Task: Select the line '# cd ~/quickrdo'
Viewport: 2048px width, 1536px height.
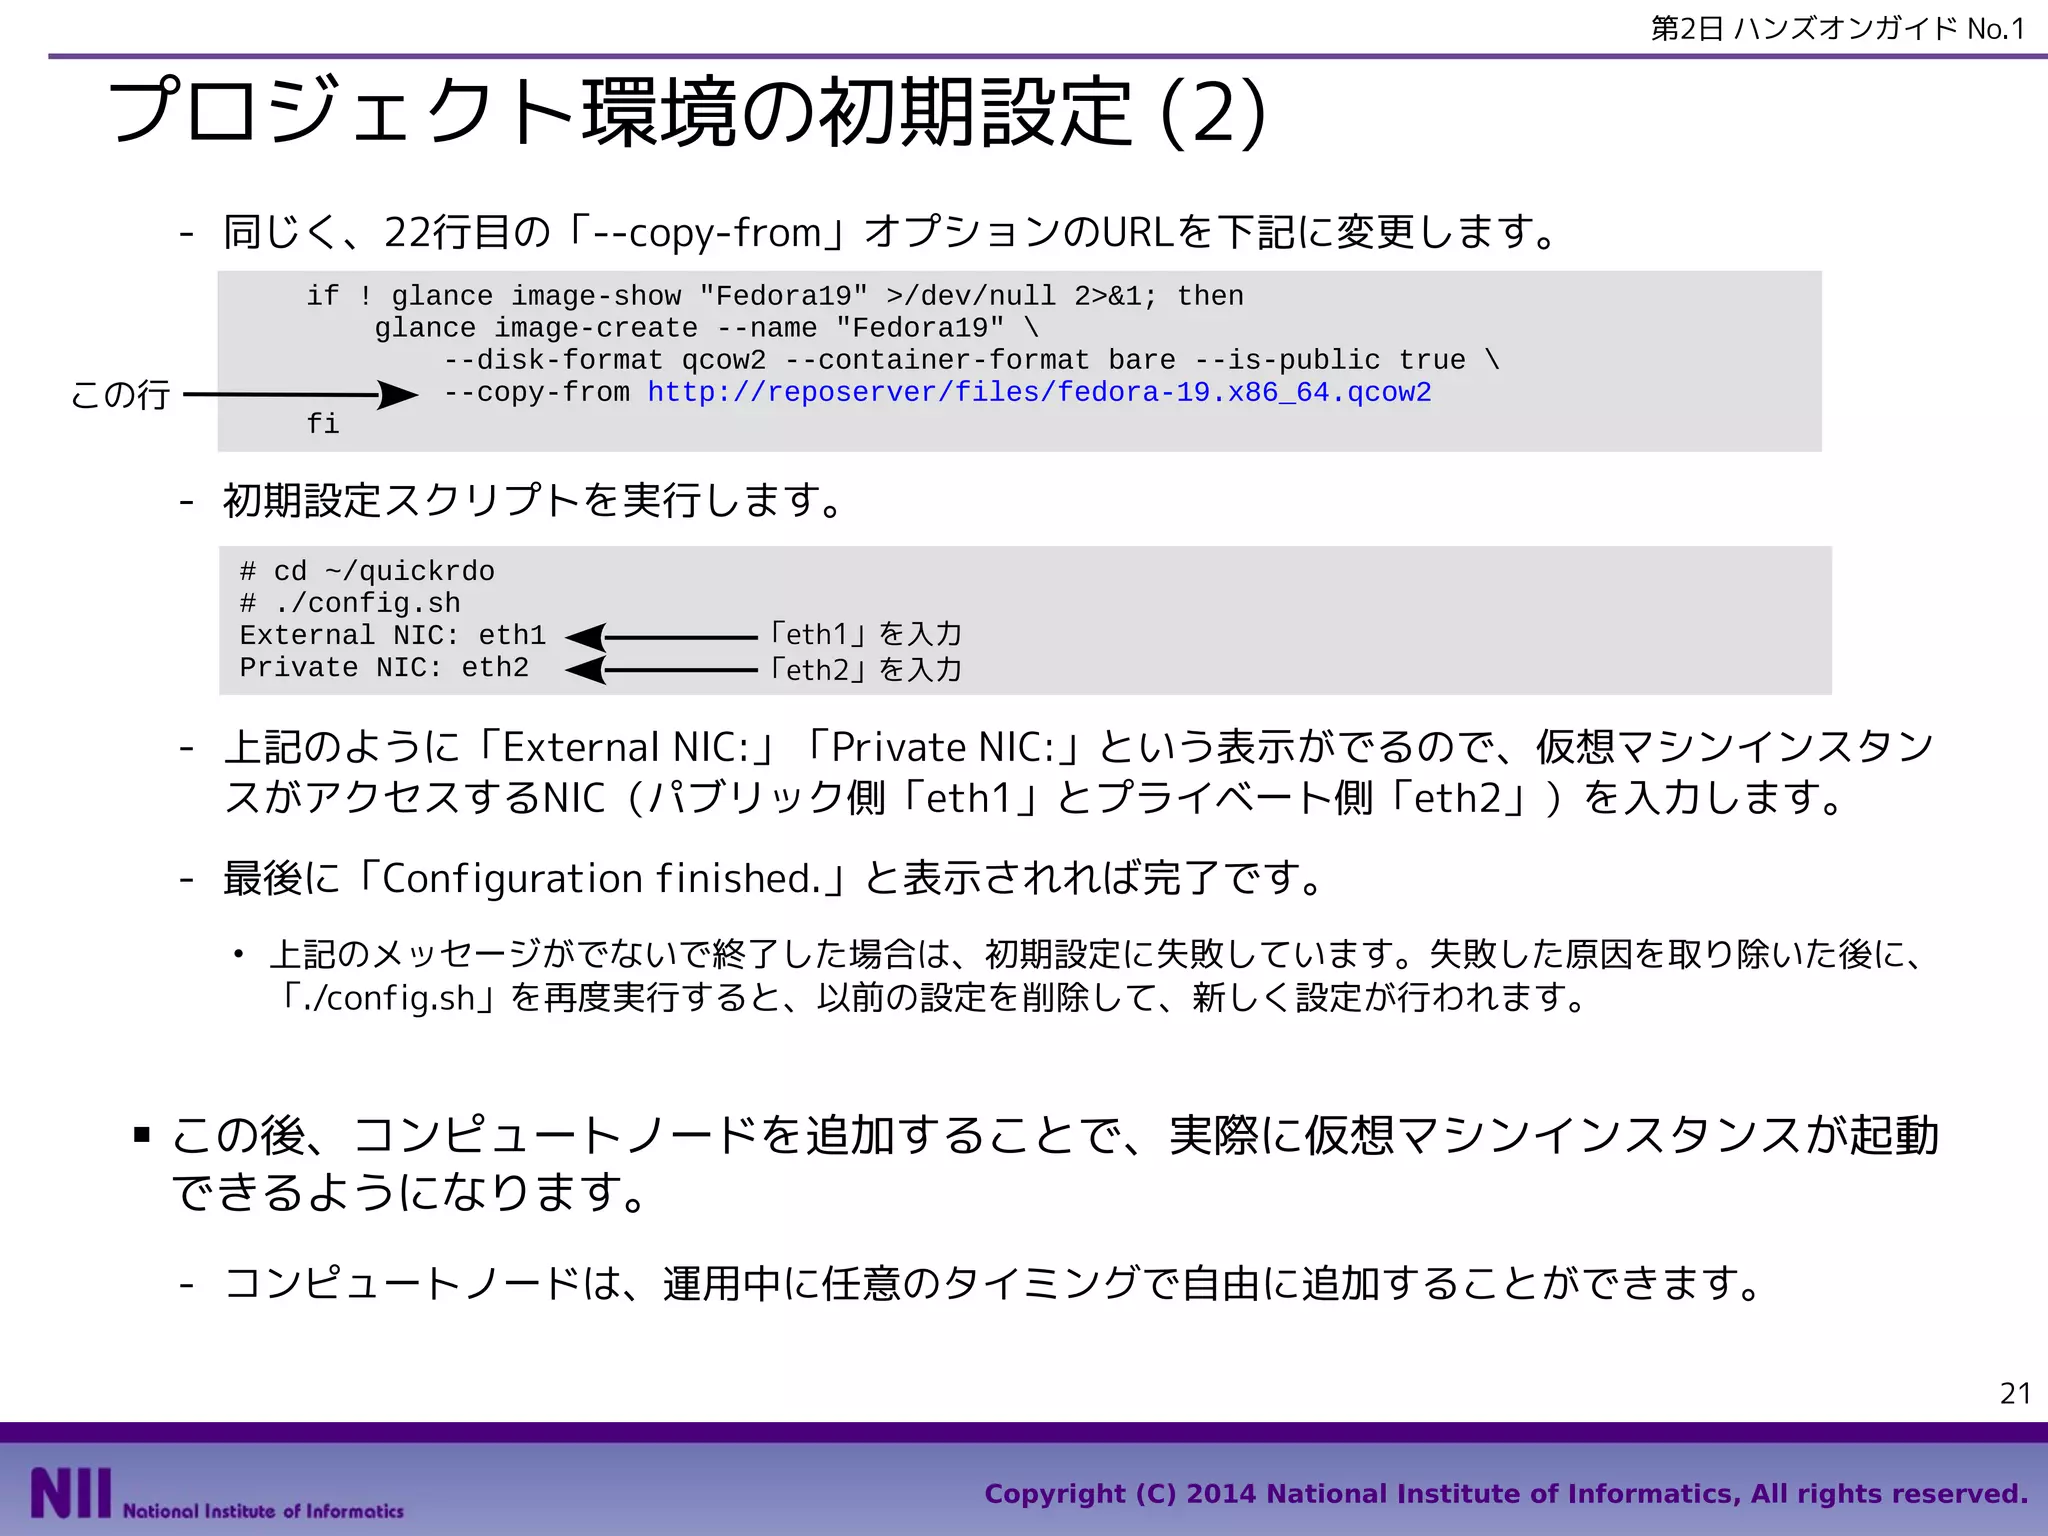Action: pos(367,571)
